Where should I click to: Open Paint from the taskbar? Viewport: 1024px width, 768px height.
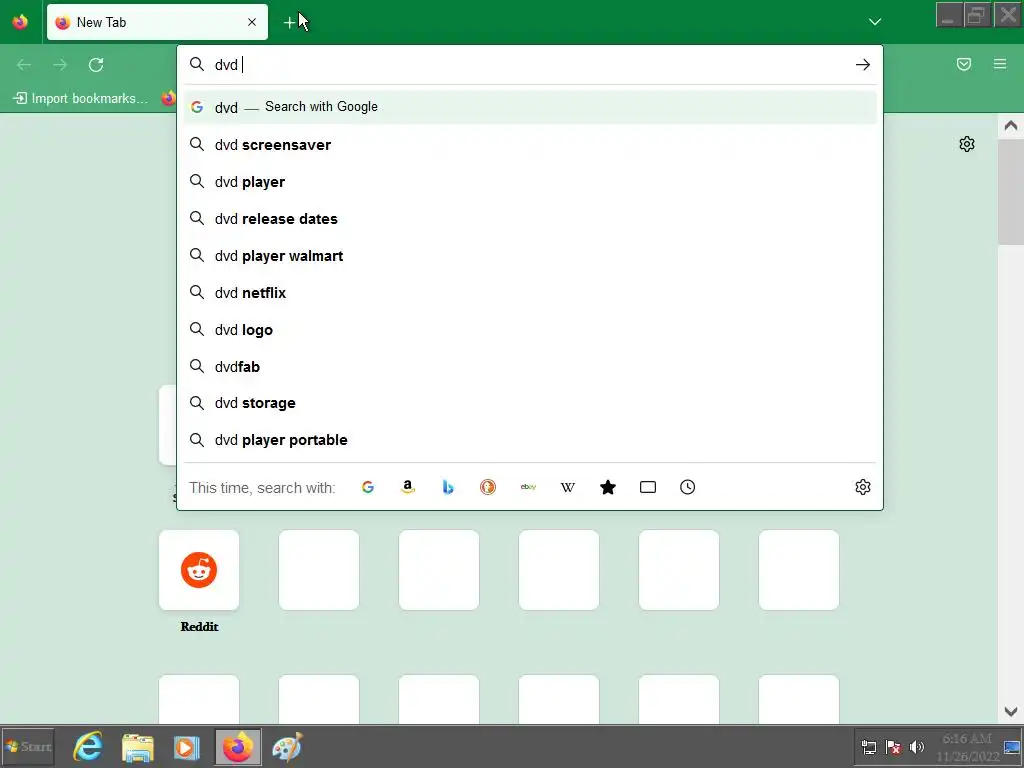tap(287, 746)
